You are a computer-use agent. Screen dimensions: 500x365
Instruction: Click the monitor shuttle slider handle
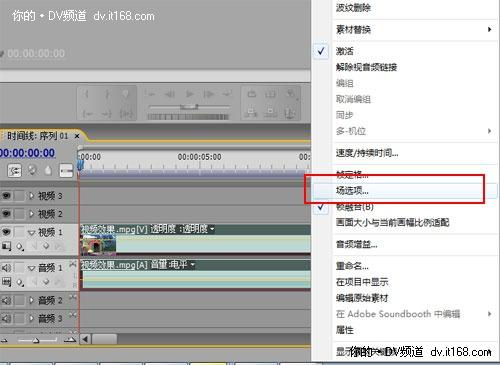click(x=189, y=107)
